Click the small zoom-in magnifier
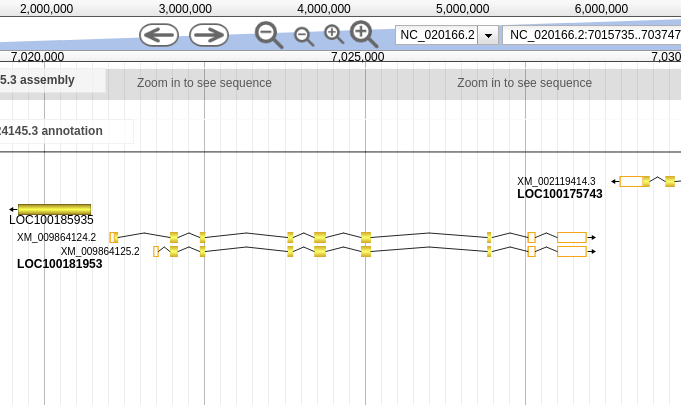 [x=334, y=35]
